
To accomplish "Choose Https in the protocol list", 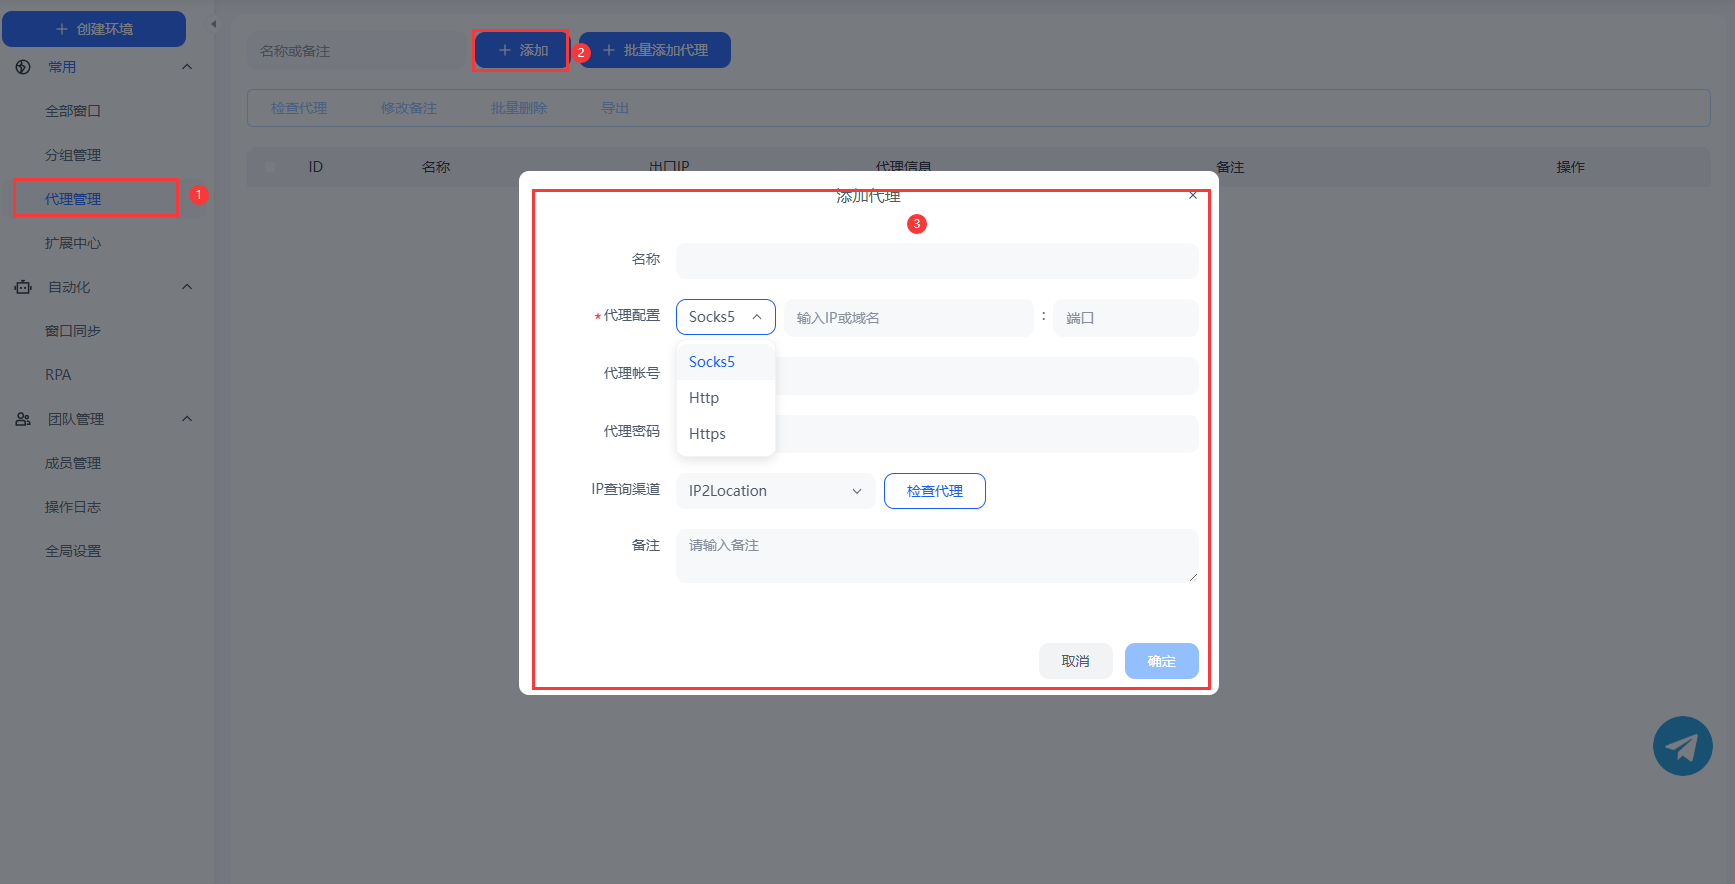I will point(707,434).
